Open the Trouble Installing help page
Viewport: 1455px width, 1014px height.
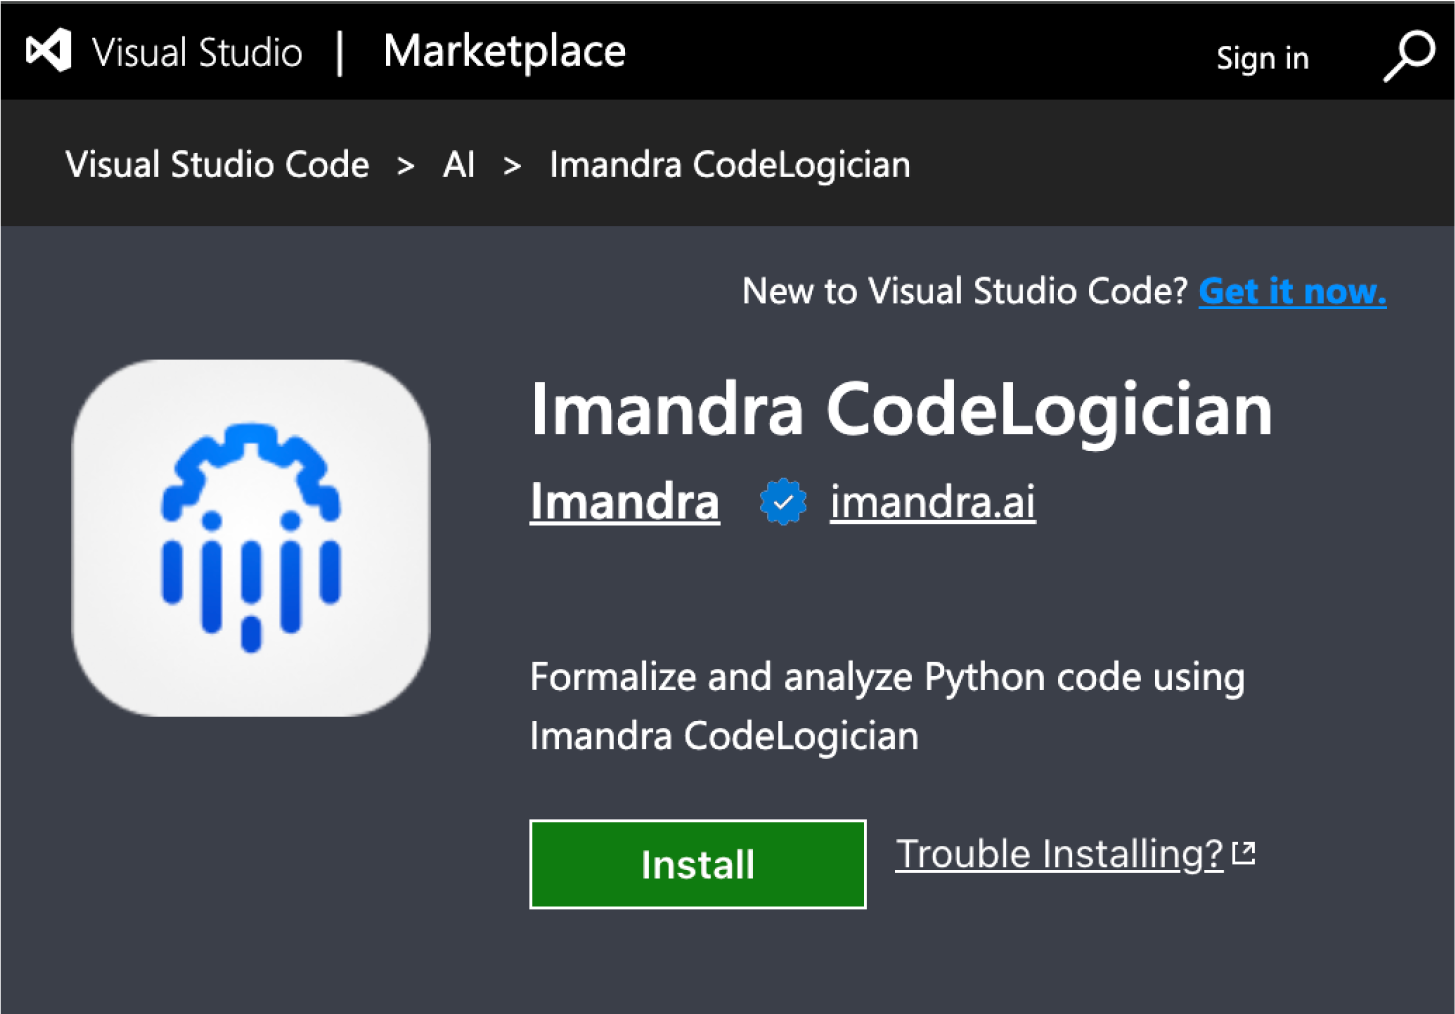click(x=1059, y=853)
